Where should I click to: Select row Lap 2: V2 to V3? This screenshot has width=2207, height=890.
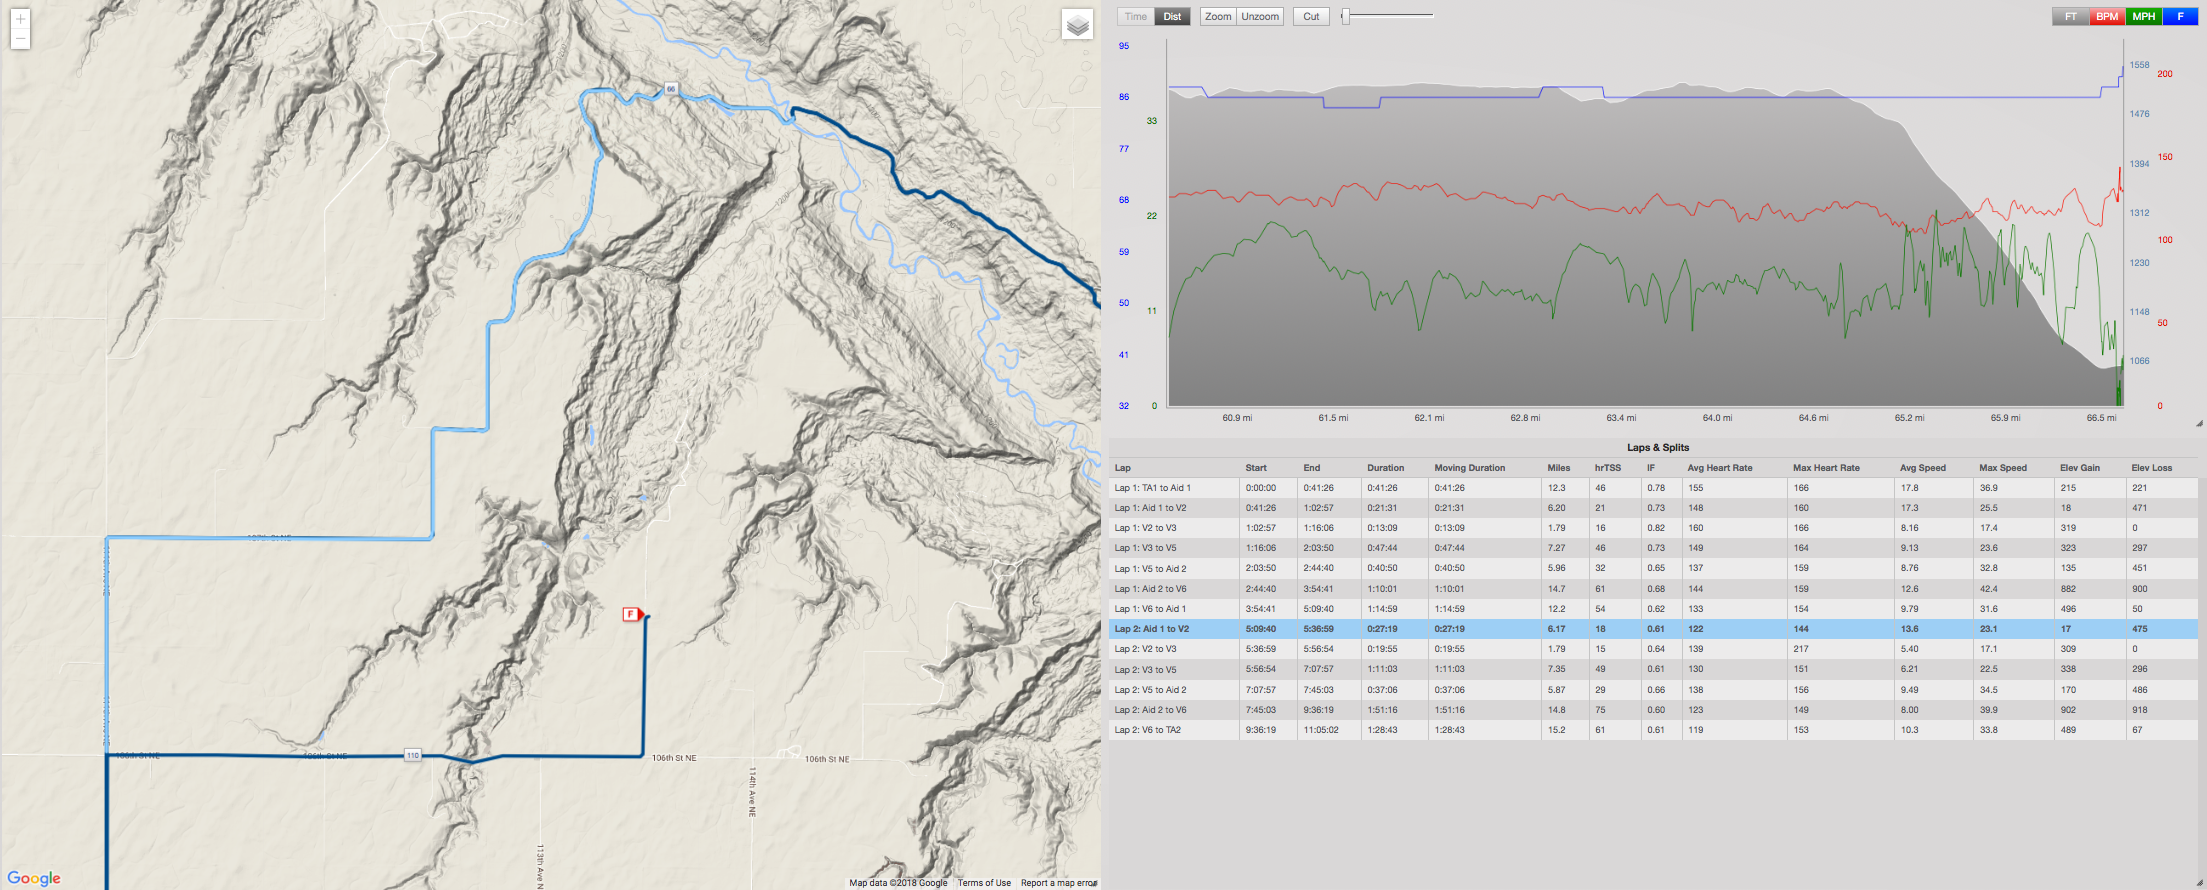pyautogui.click(x=1653, y=649)
